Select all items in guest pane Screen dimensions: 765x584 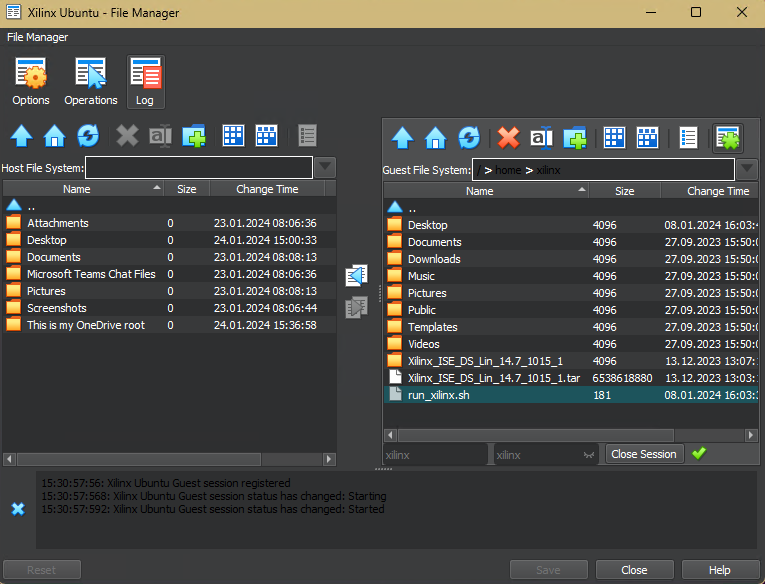coord(614,138)
